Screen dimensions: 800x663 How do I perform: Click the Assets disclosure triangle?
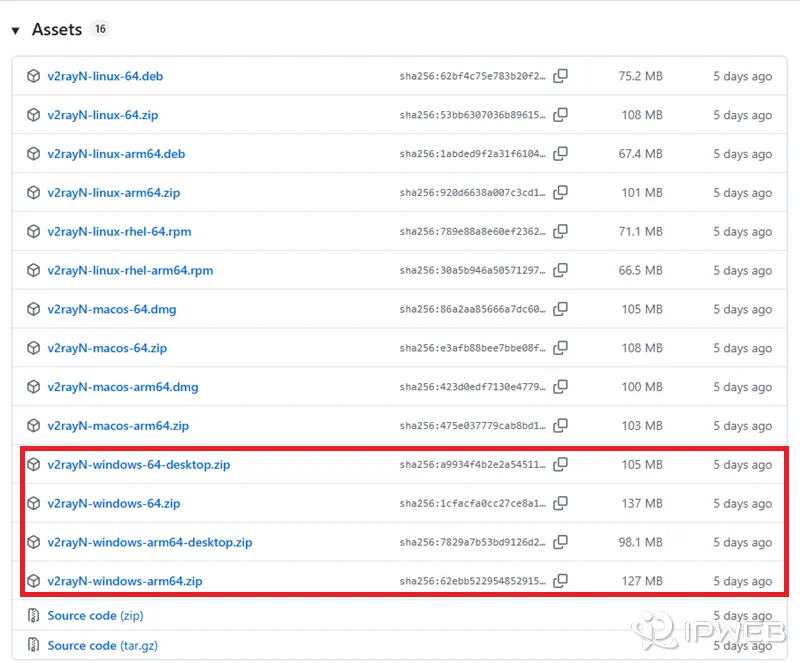14,29
